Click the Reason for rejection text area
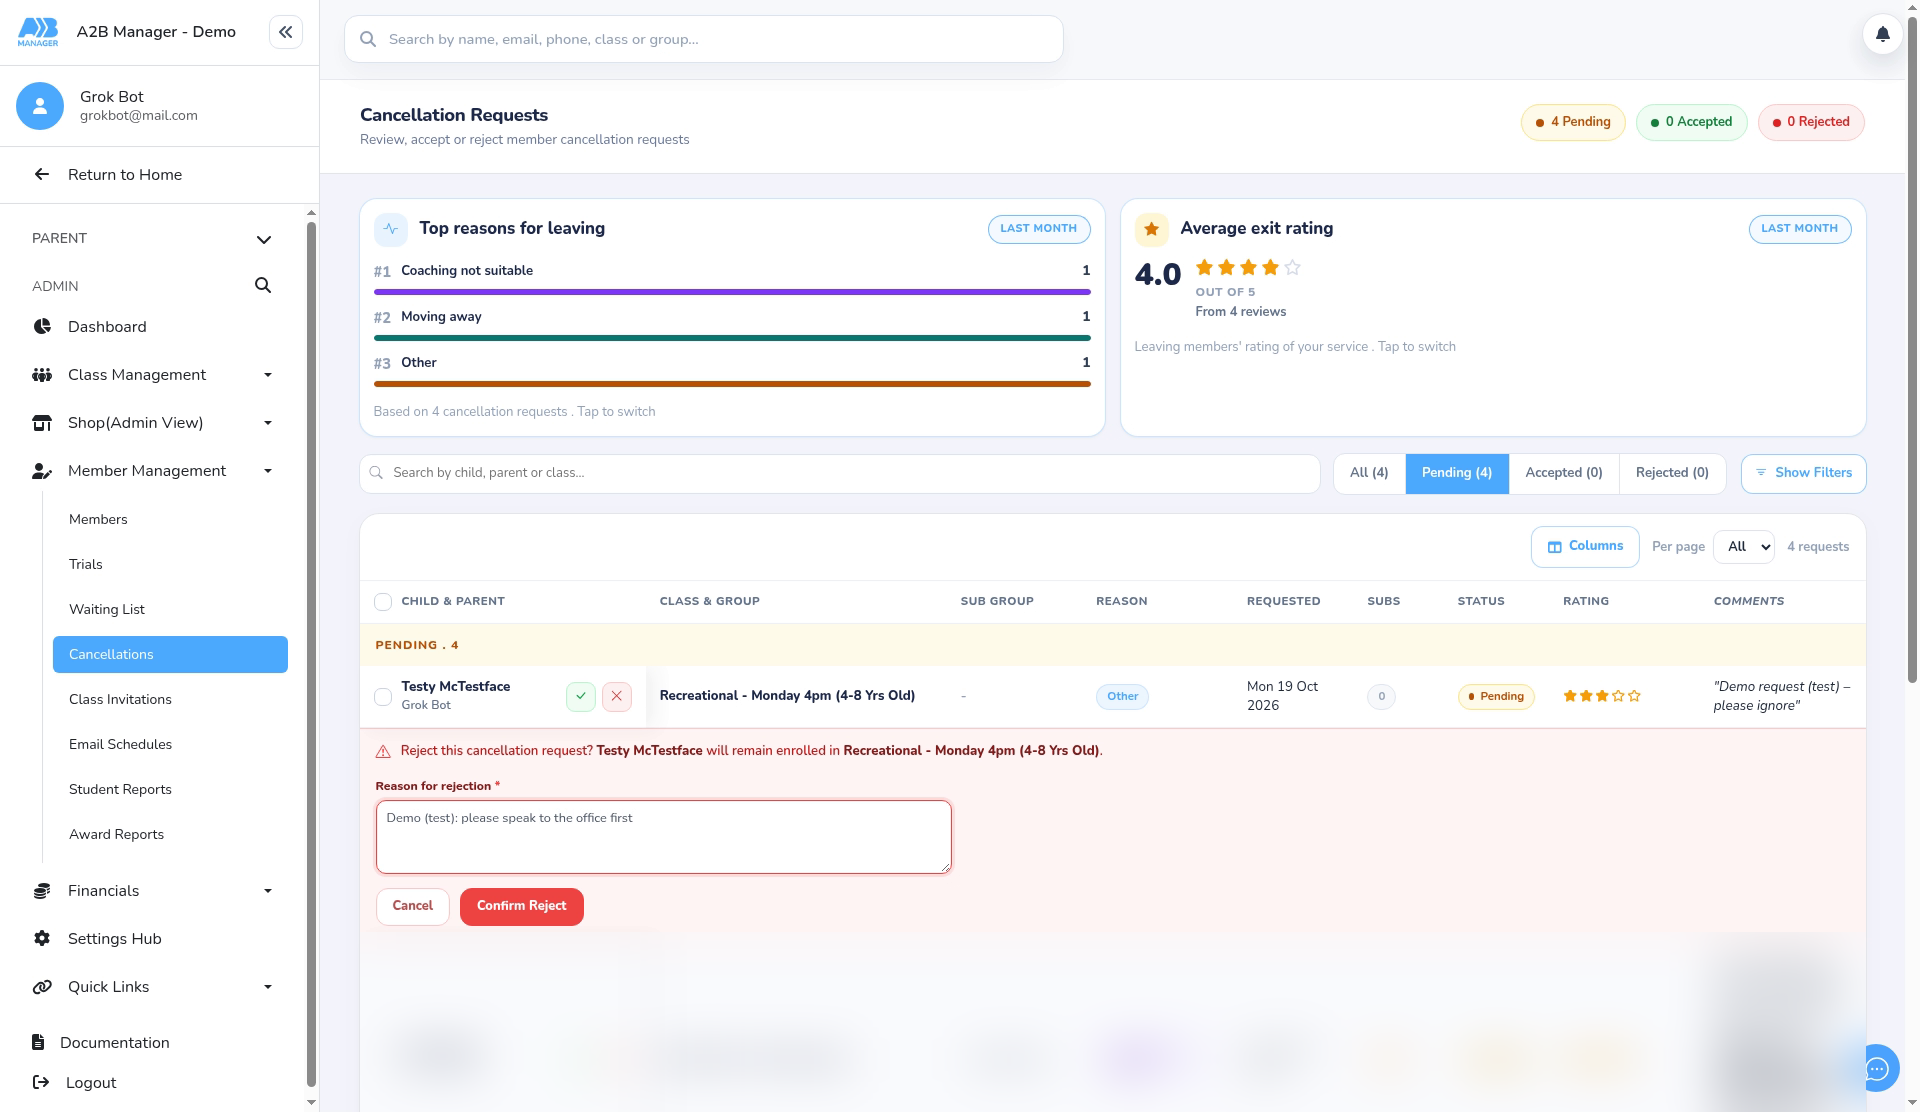Viewport: 1920px width, 1112px height. coord(664,837)
